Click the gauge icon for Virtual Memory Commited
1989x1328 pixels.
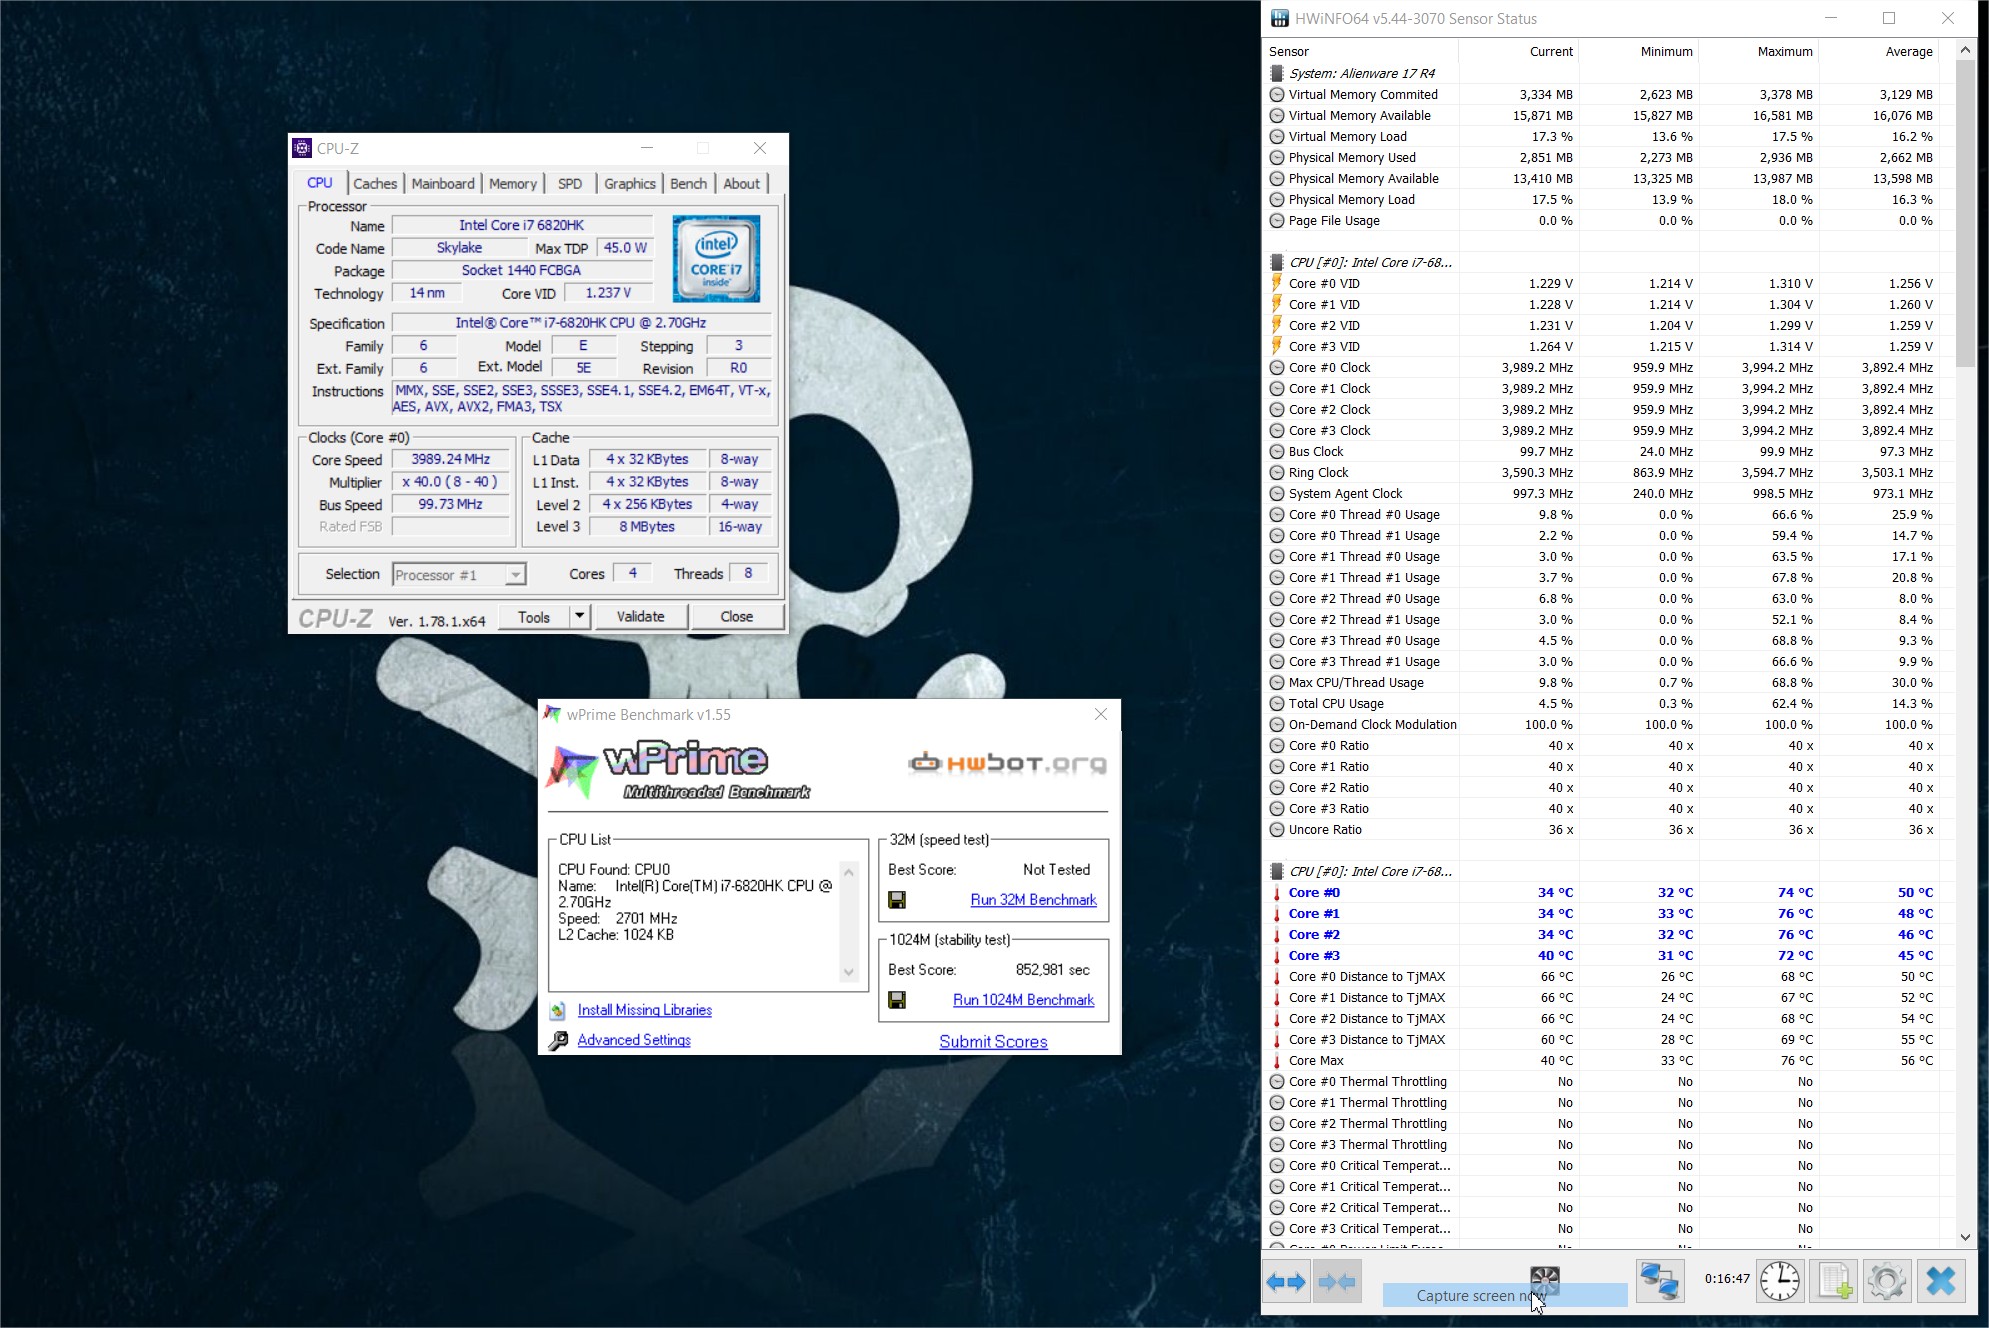1277,95
